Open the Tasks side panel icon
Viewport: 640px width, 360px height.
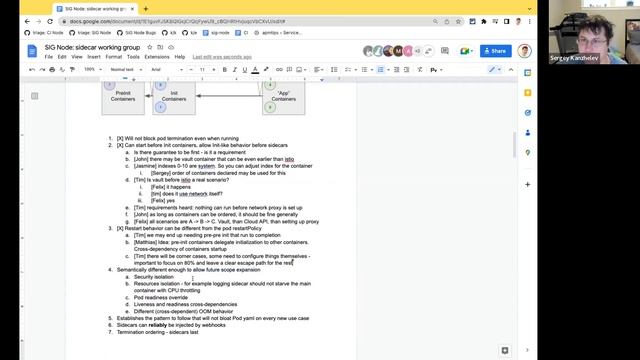coord(527,113)
